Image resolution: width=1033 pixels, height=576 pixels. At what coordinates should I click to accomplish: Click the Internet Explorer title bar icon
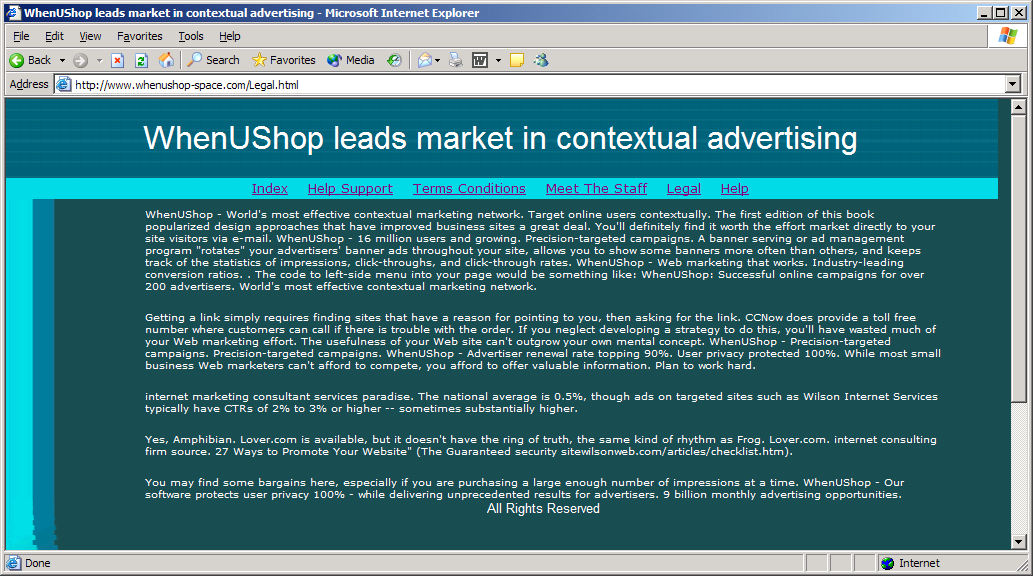13,13
